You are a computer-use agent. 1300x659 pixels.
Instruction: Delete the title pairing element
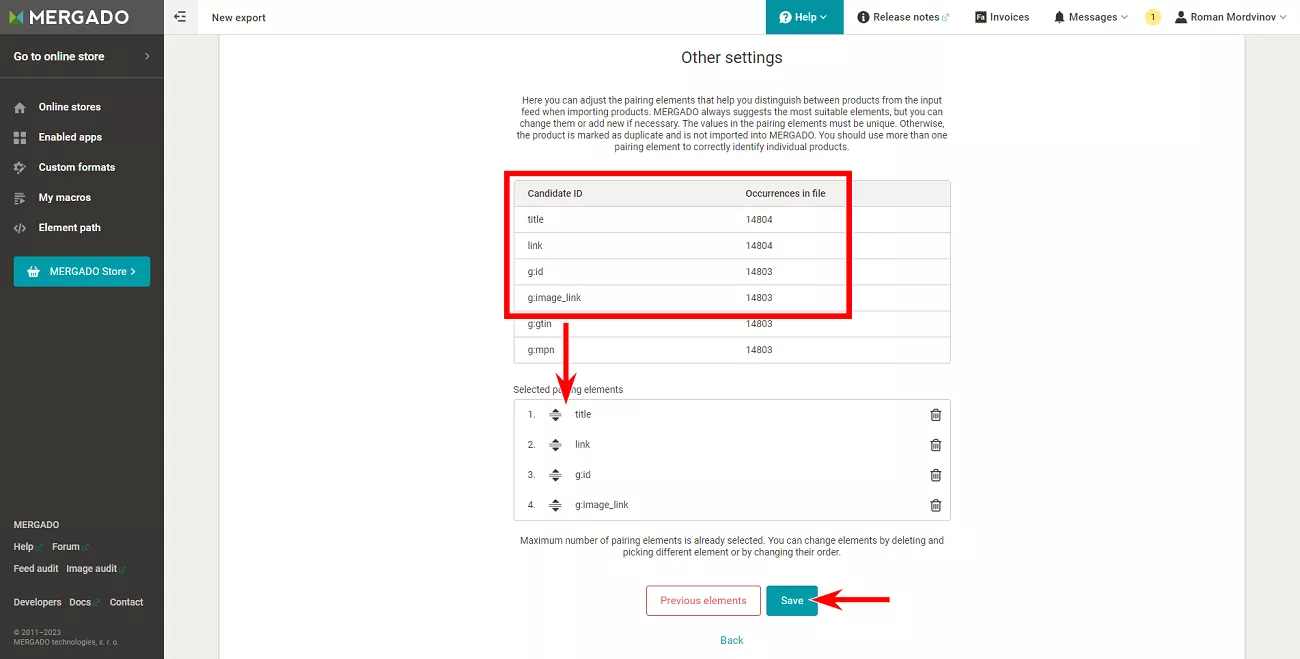coord(936,415)
